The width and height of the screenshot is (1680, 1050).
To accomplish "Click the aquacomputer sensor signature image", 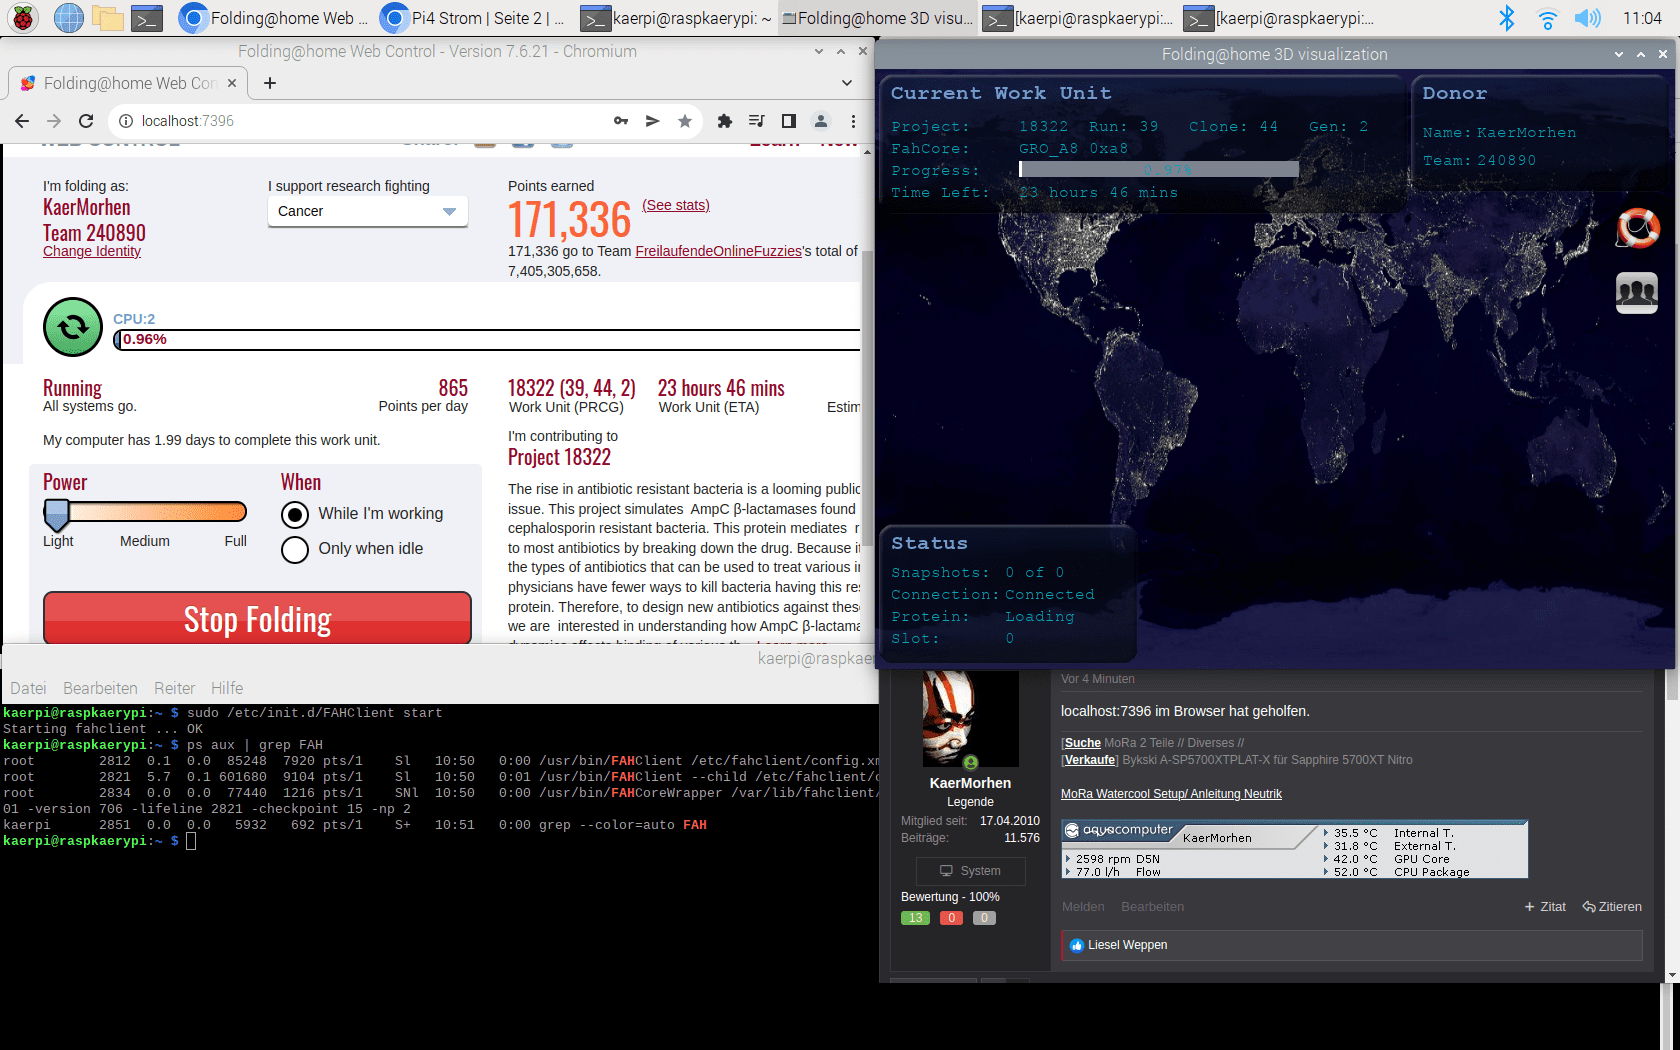I will click(x=1295, y=850).
